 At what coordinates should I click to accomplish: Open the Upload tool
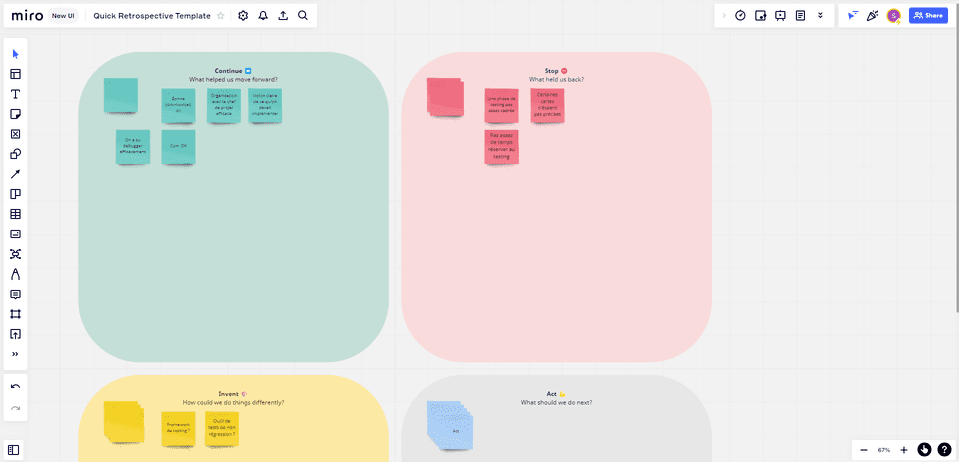click(x=16, y=334)
